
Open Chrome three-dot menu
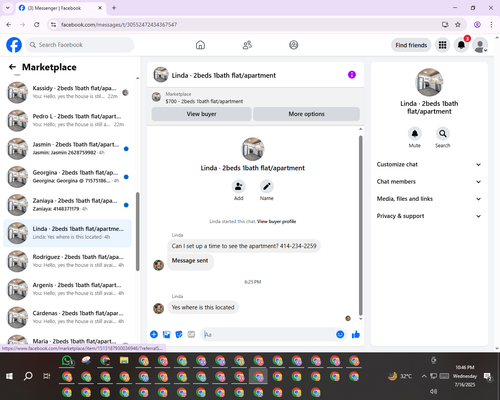pyautogui.click(x=491, y=25)
